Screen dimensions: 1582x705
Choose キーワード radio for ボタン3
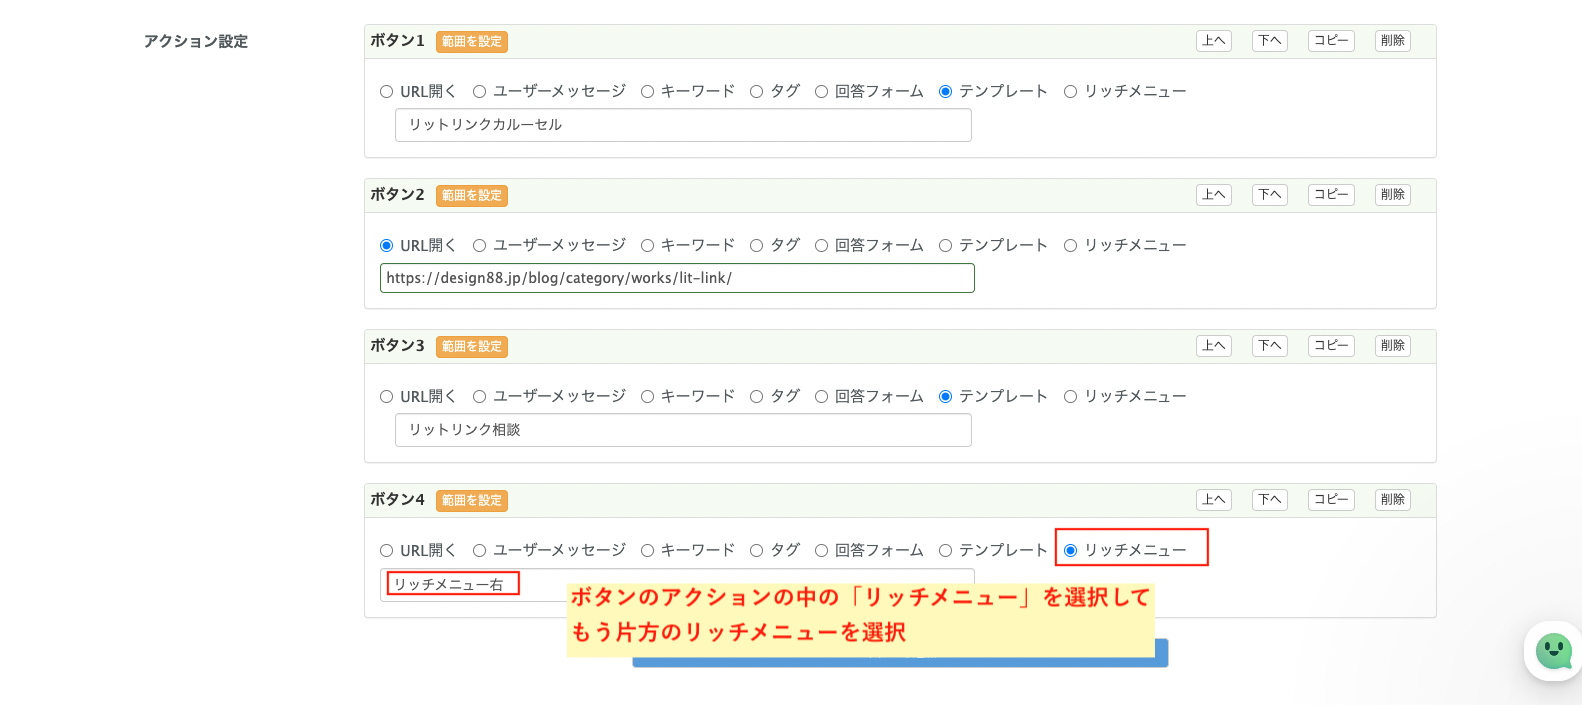[648, 397]
